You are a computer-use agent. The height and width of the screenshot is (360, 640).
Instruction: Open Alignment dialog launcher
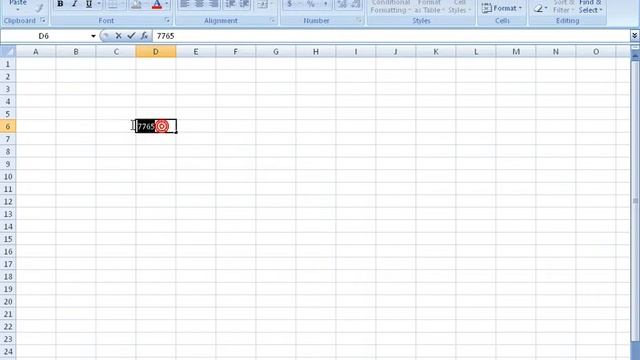pos(273,20)
